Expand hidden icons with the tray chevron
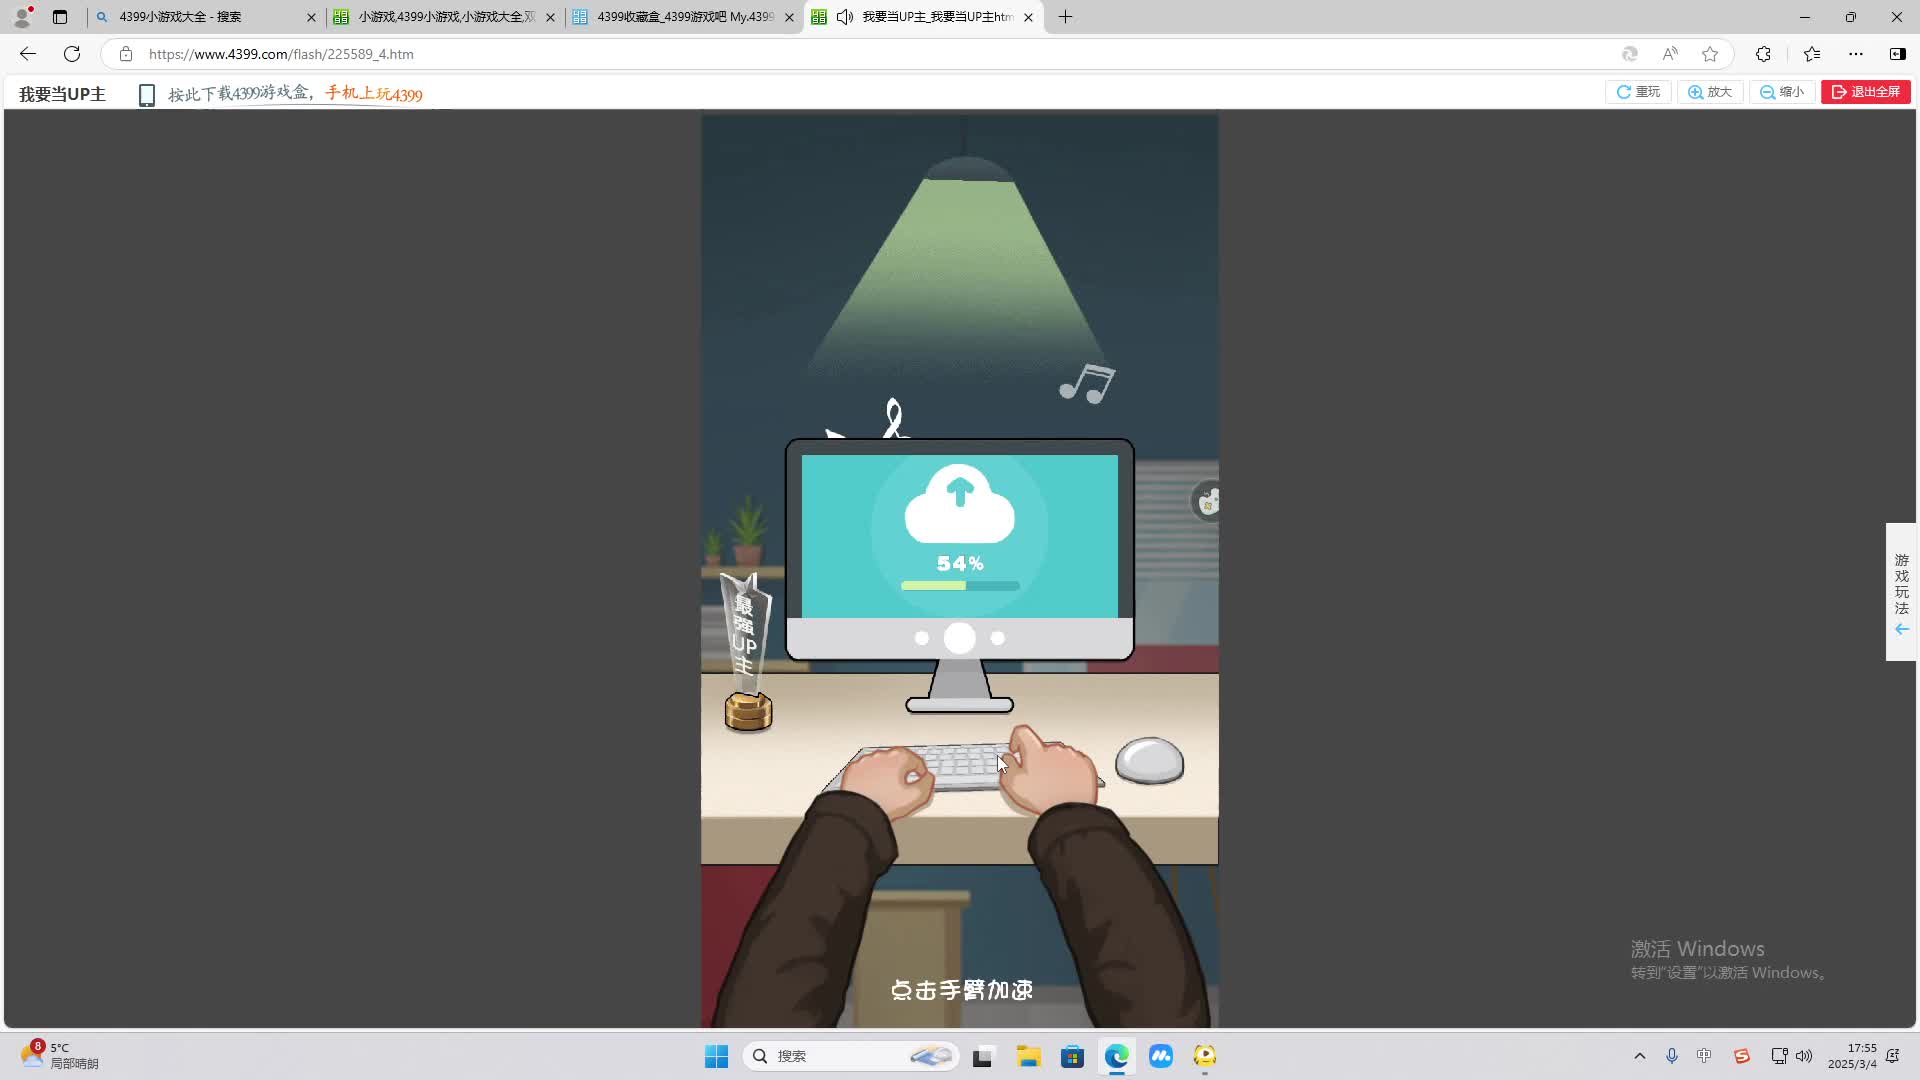 click(x=1639, y=1055)
